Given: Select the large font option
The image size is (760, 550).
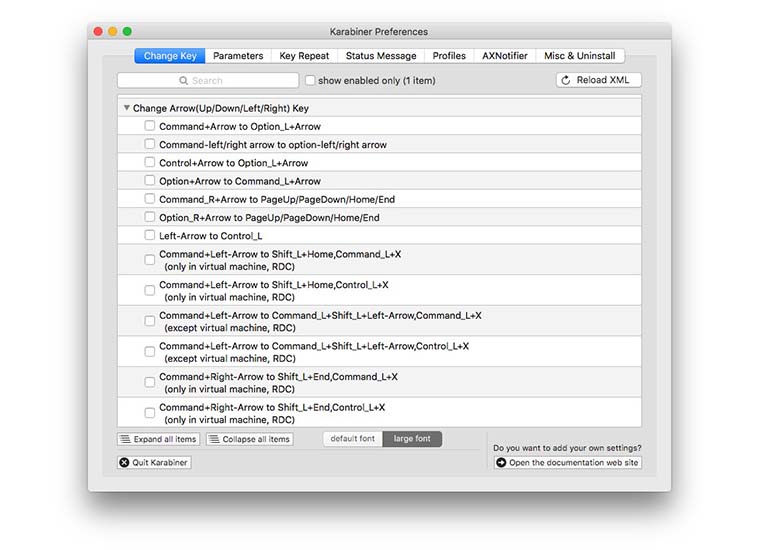Looking at the screenshot, I should (x=412, y=439).
